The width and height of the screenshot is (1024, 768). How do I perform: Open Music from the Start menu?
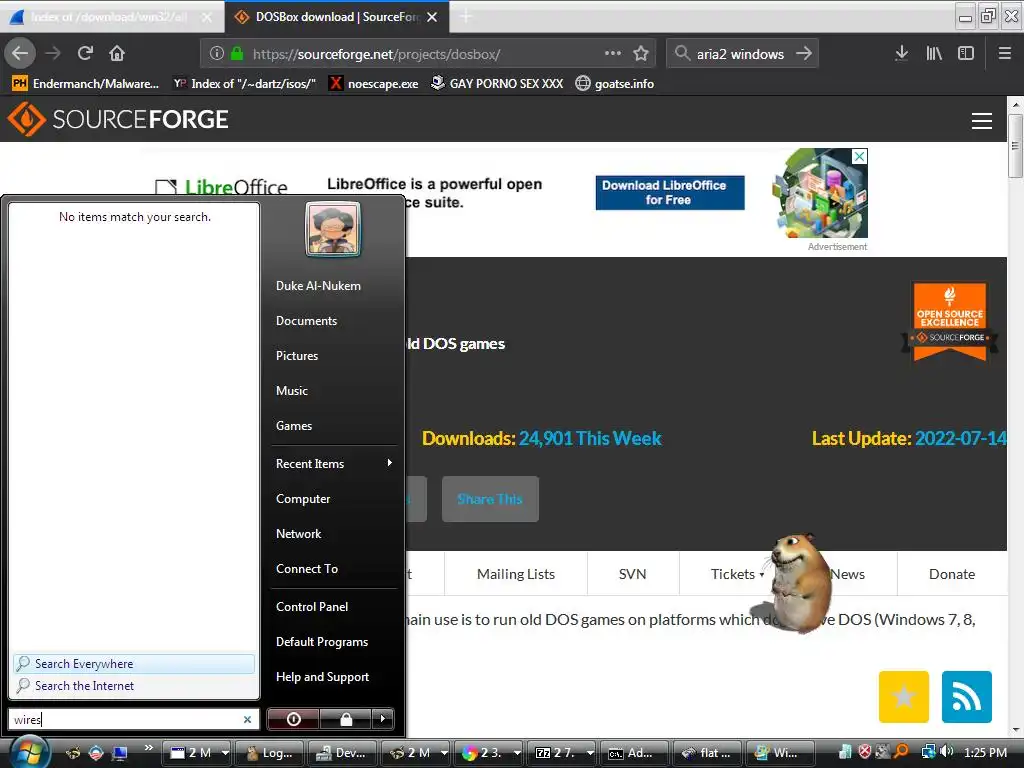click(292, 391)
